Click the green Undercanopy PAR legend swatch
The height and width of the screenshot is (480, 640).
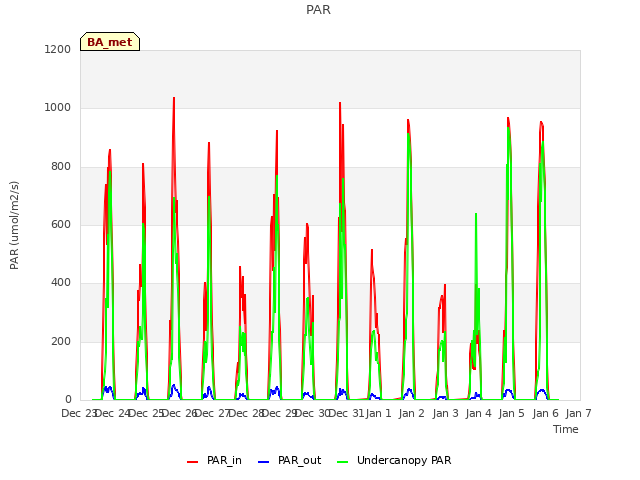pos(343,462)
